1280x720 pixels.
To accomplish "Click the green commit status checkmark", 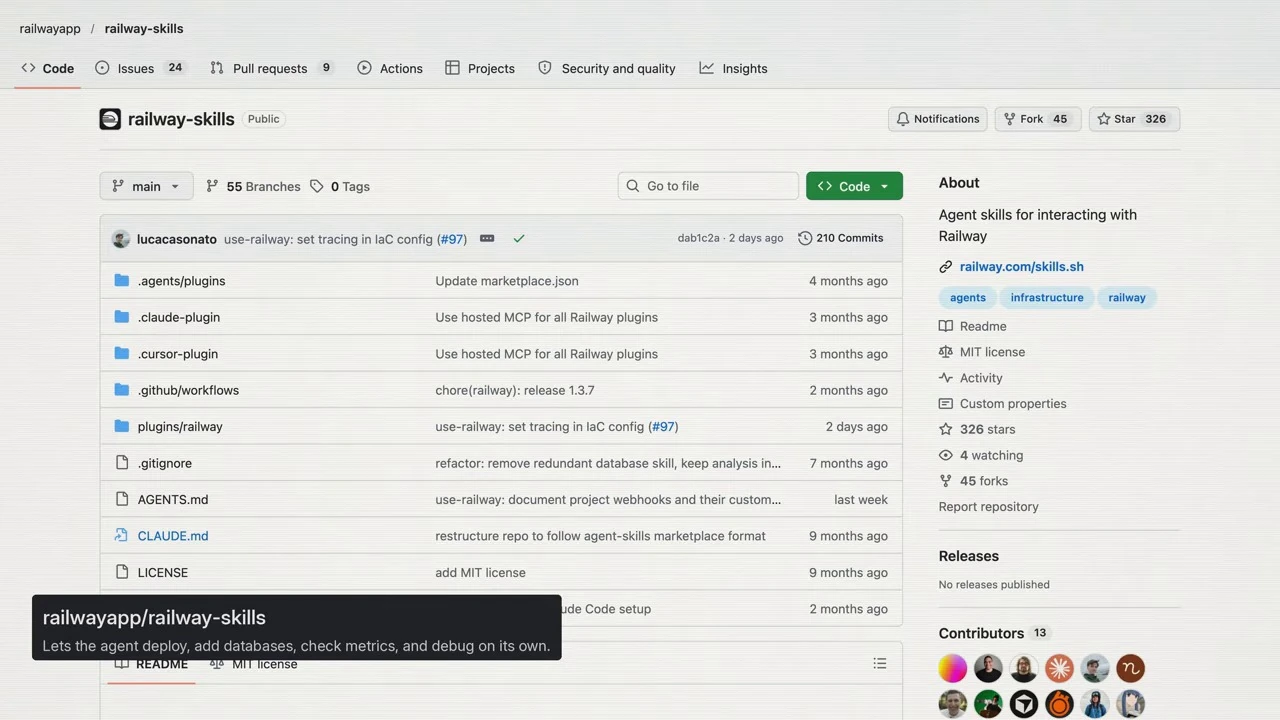I will tap(519, 238).
